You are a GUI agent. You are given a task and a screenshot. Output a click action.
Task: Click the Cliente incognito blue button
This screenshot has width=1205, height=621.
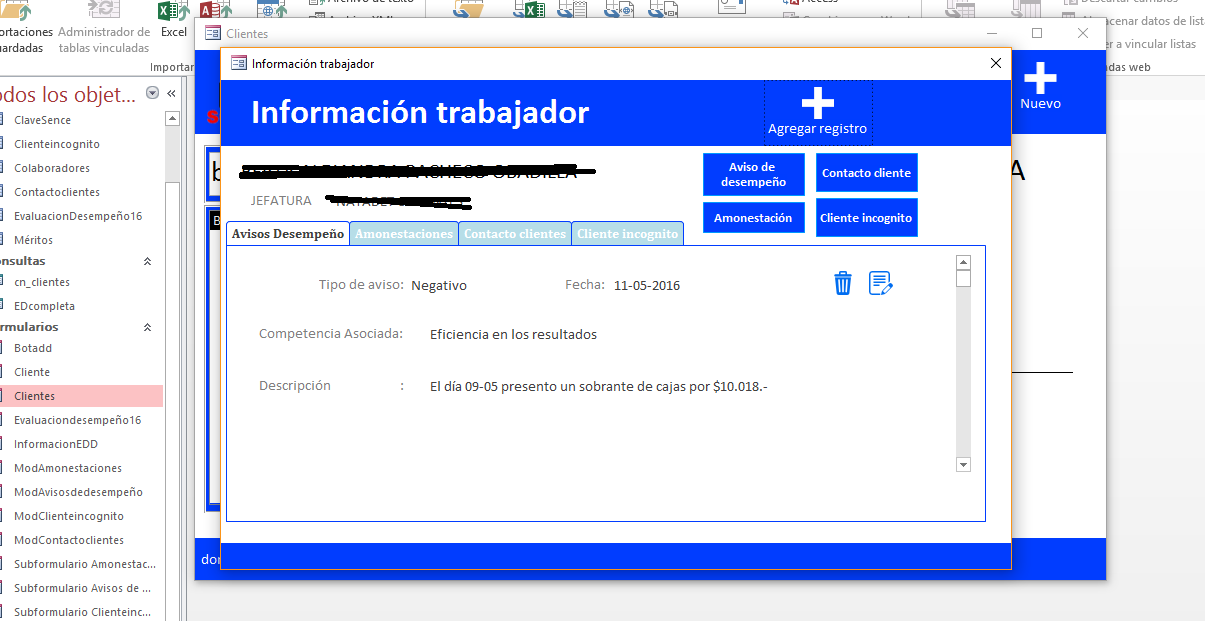(x=866, y=217)
